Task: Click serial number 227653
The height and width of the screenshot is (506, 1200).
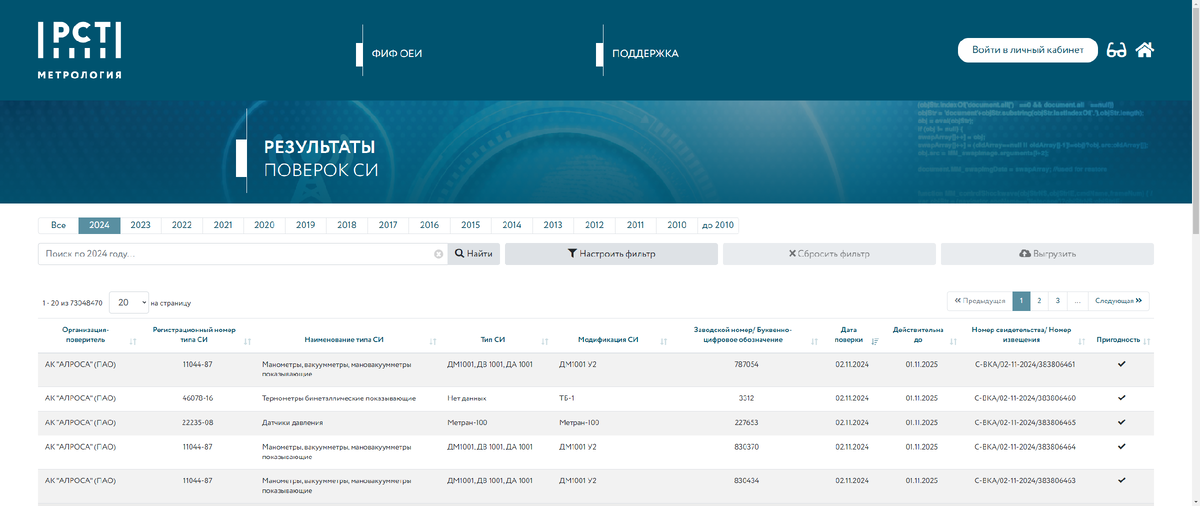Action: point(746,423)
